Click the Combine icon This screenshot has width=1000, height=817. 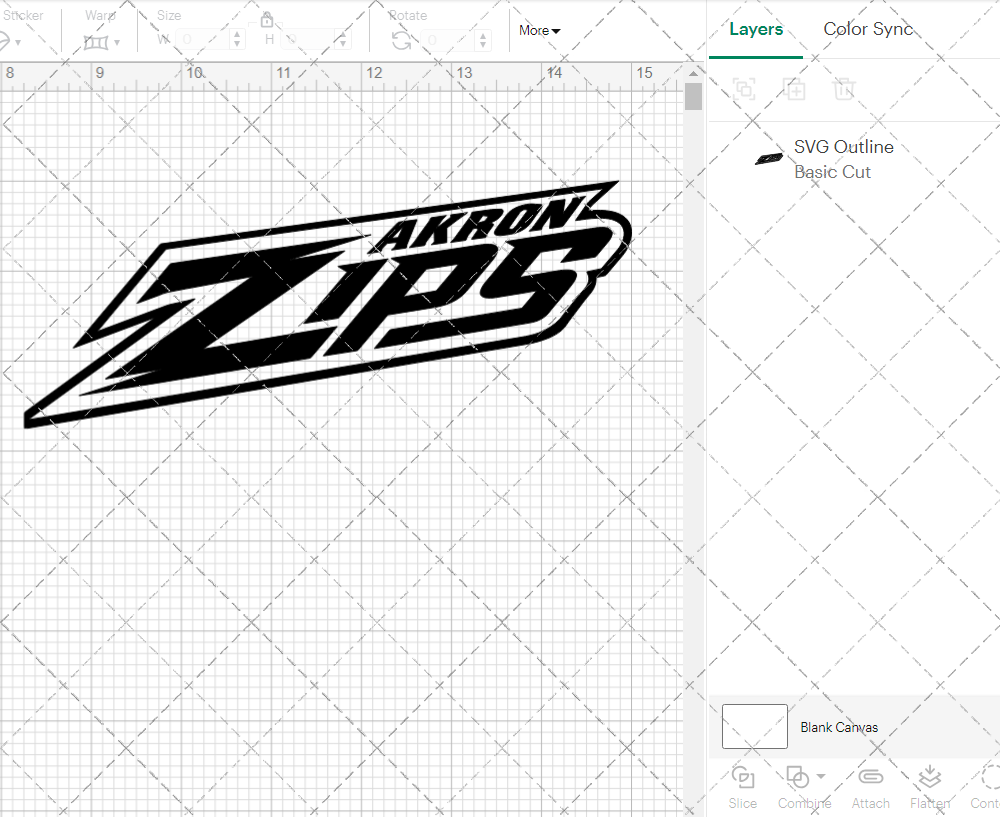[797, 776]
